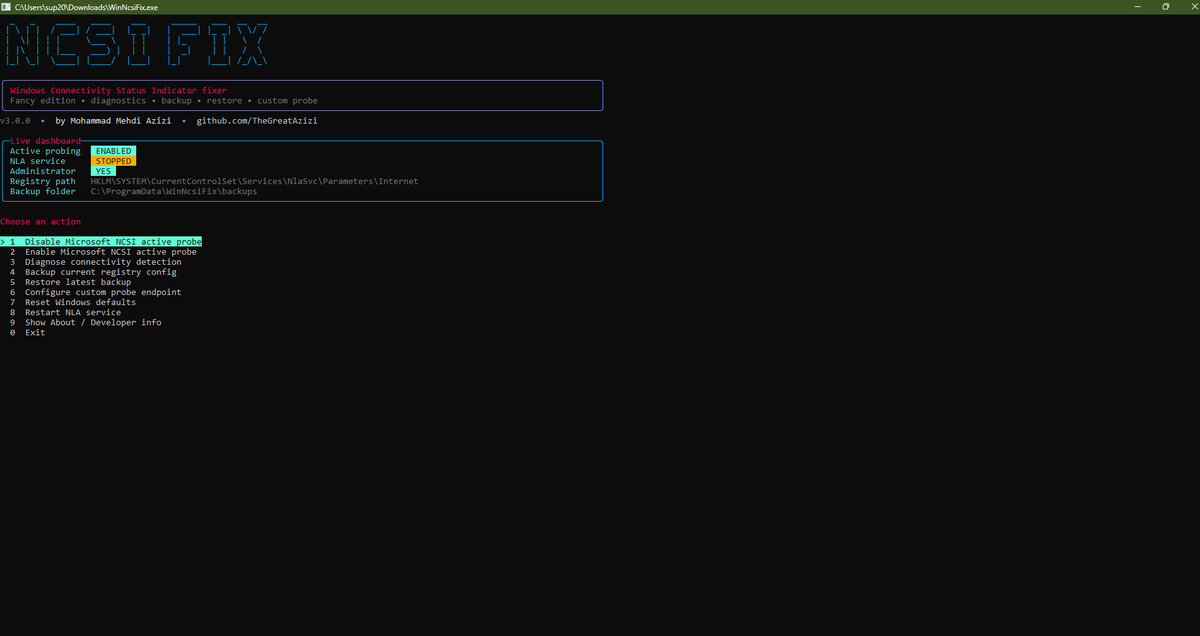The image size is (1200, 636).
Task: Click the Registry path label
Action: tap(43, 181)
